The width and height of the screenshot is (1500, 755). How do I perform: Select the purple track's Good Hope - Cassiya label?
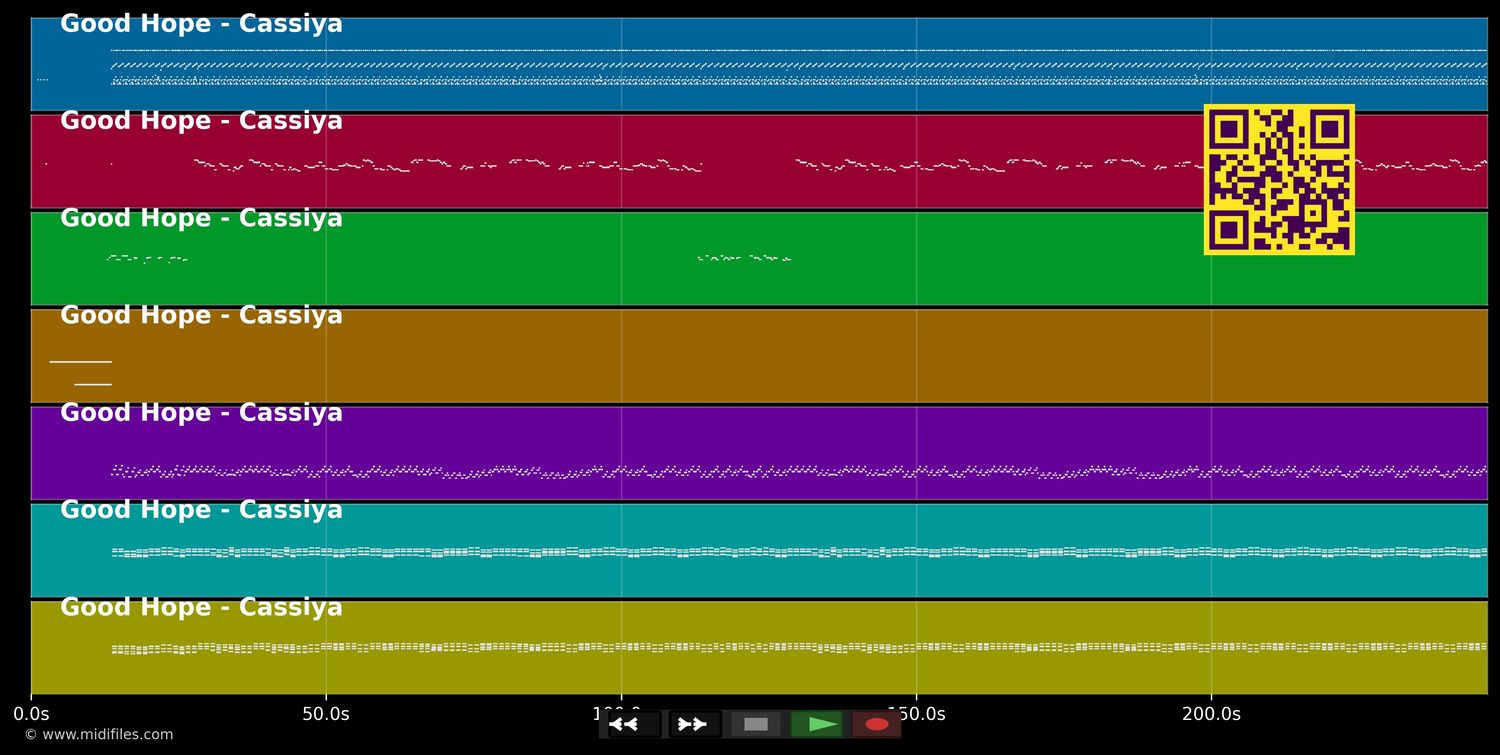point(201,413)
